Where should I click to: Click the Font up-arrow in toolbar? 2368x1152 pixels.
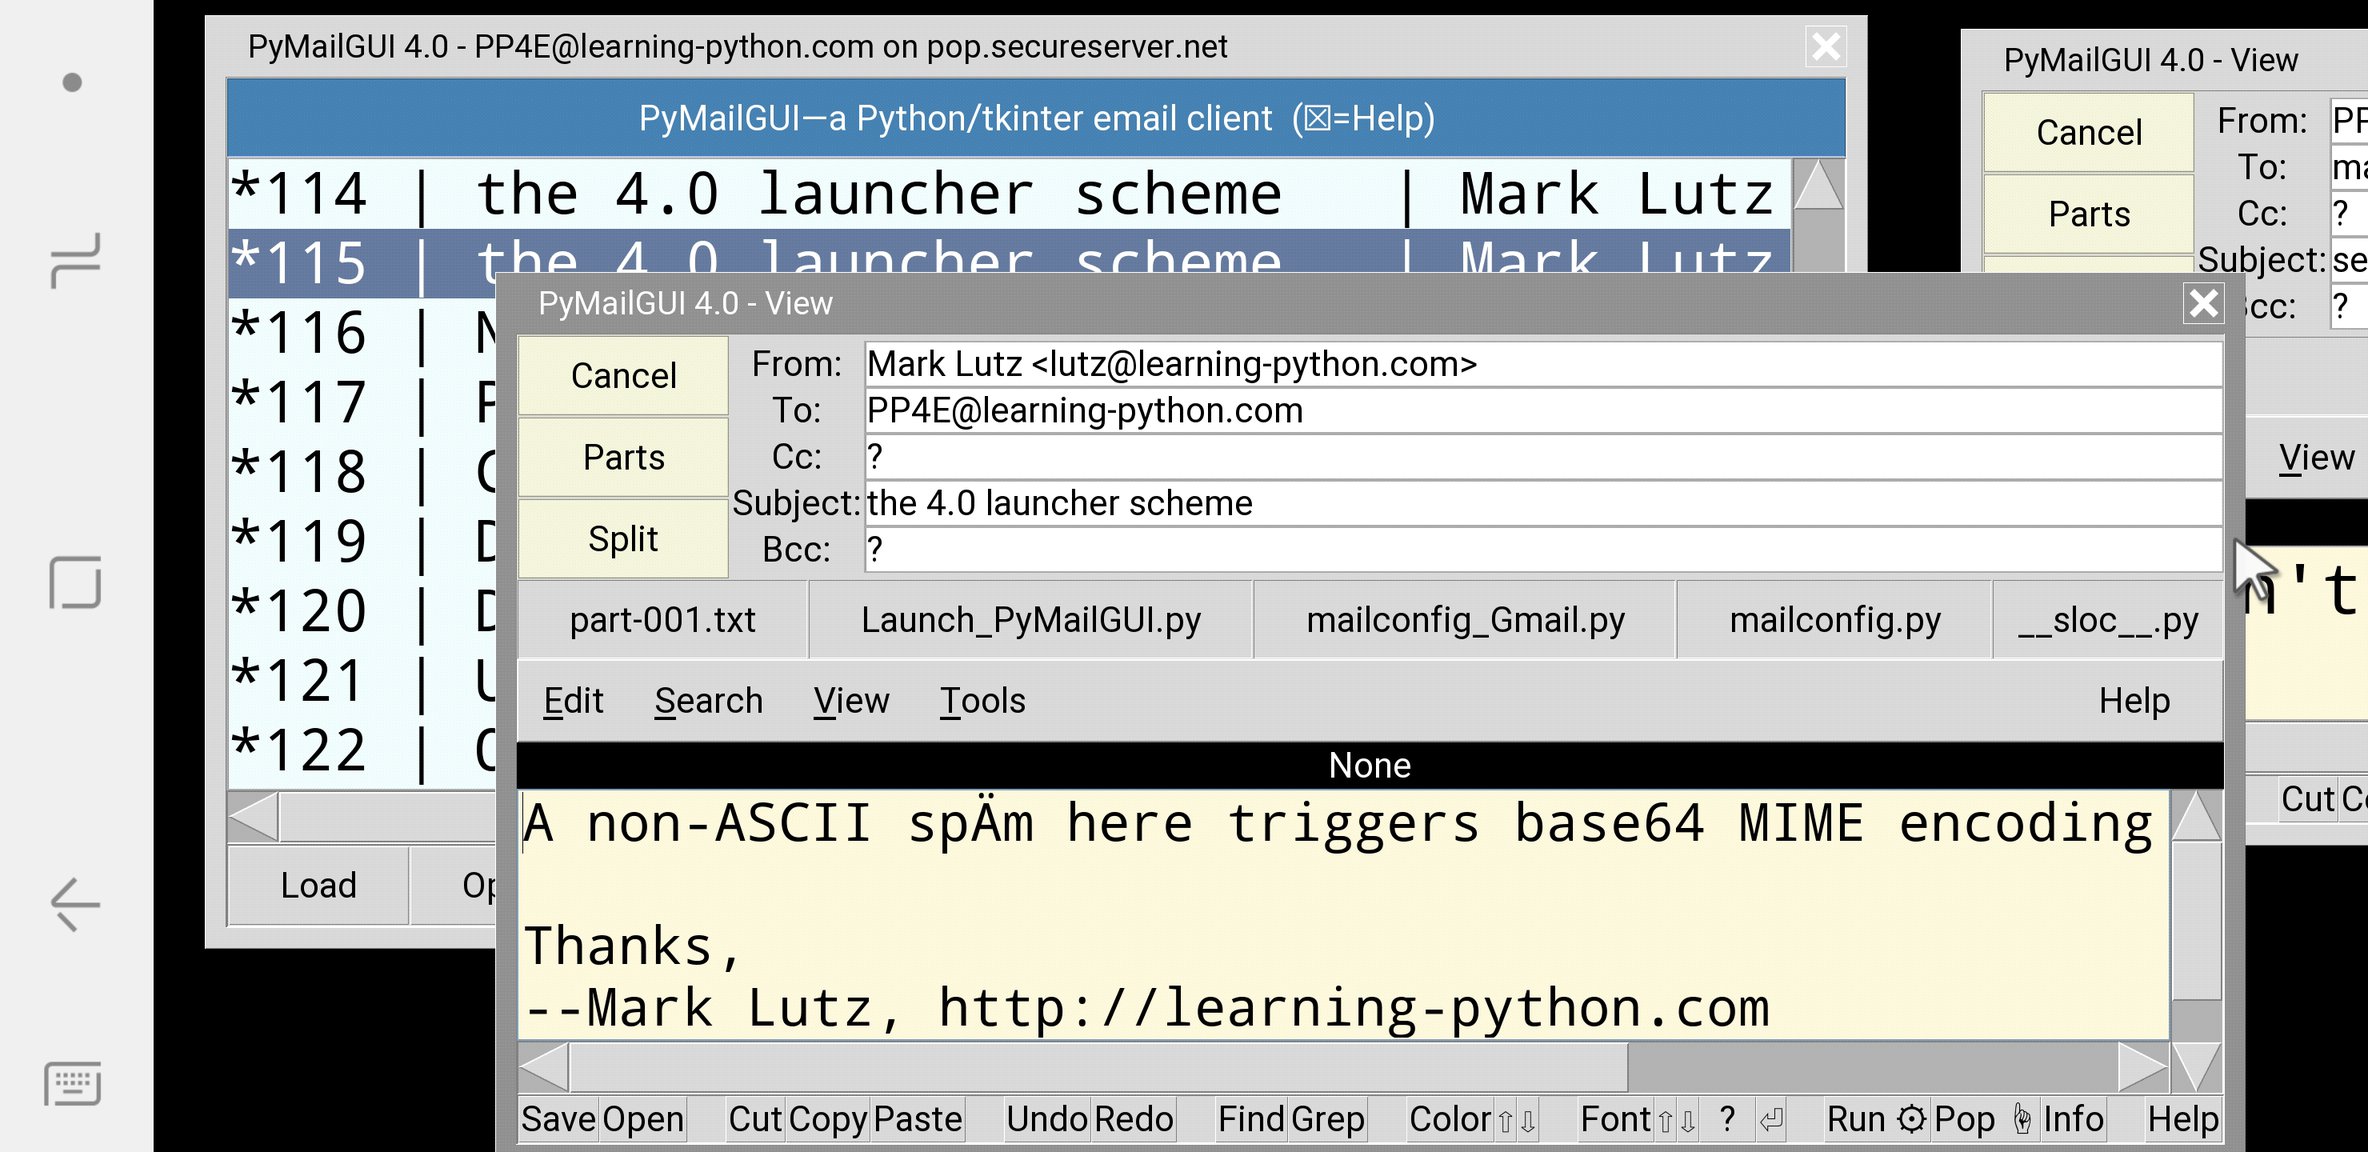[1665, 1121]
